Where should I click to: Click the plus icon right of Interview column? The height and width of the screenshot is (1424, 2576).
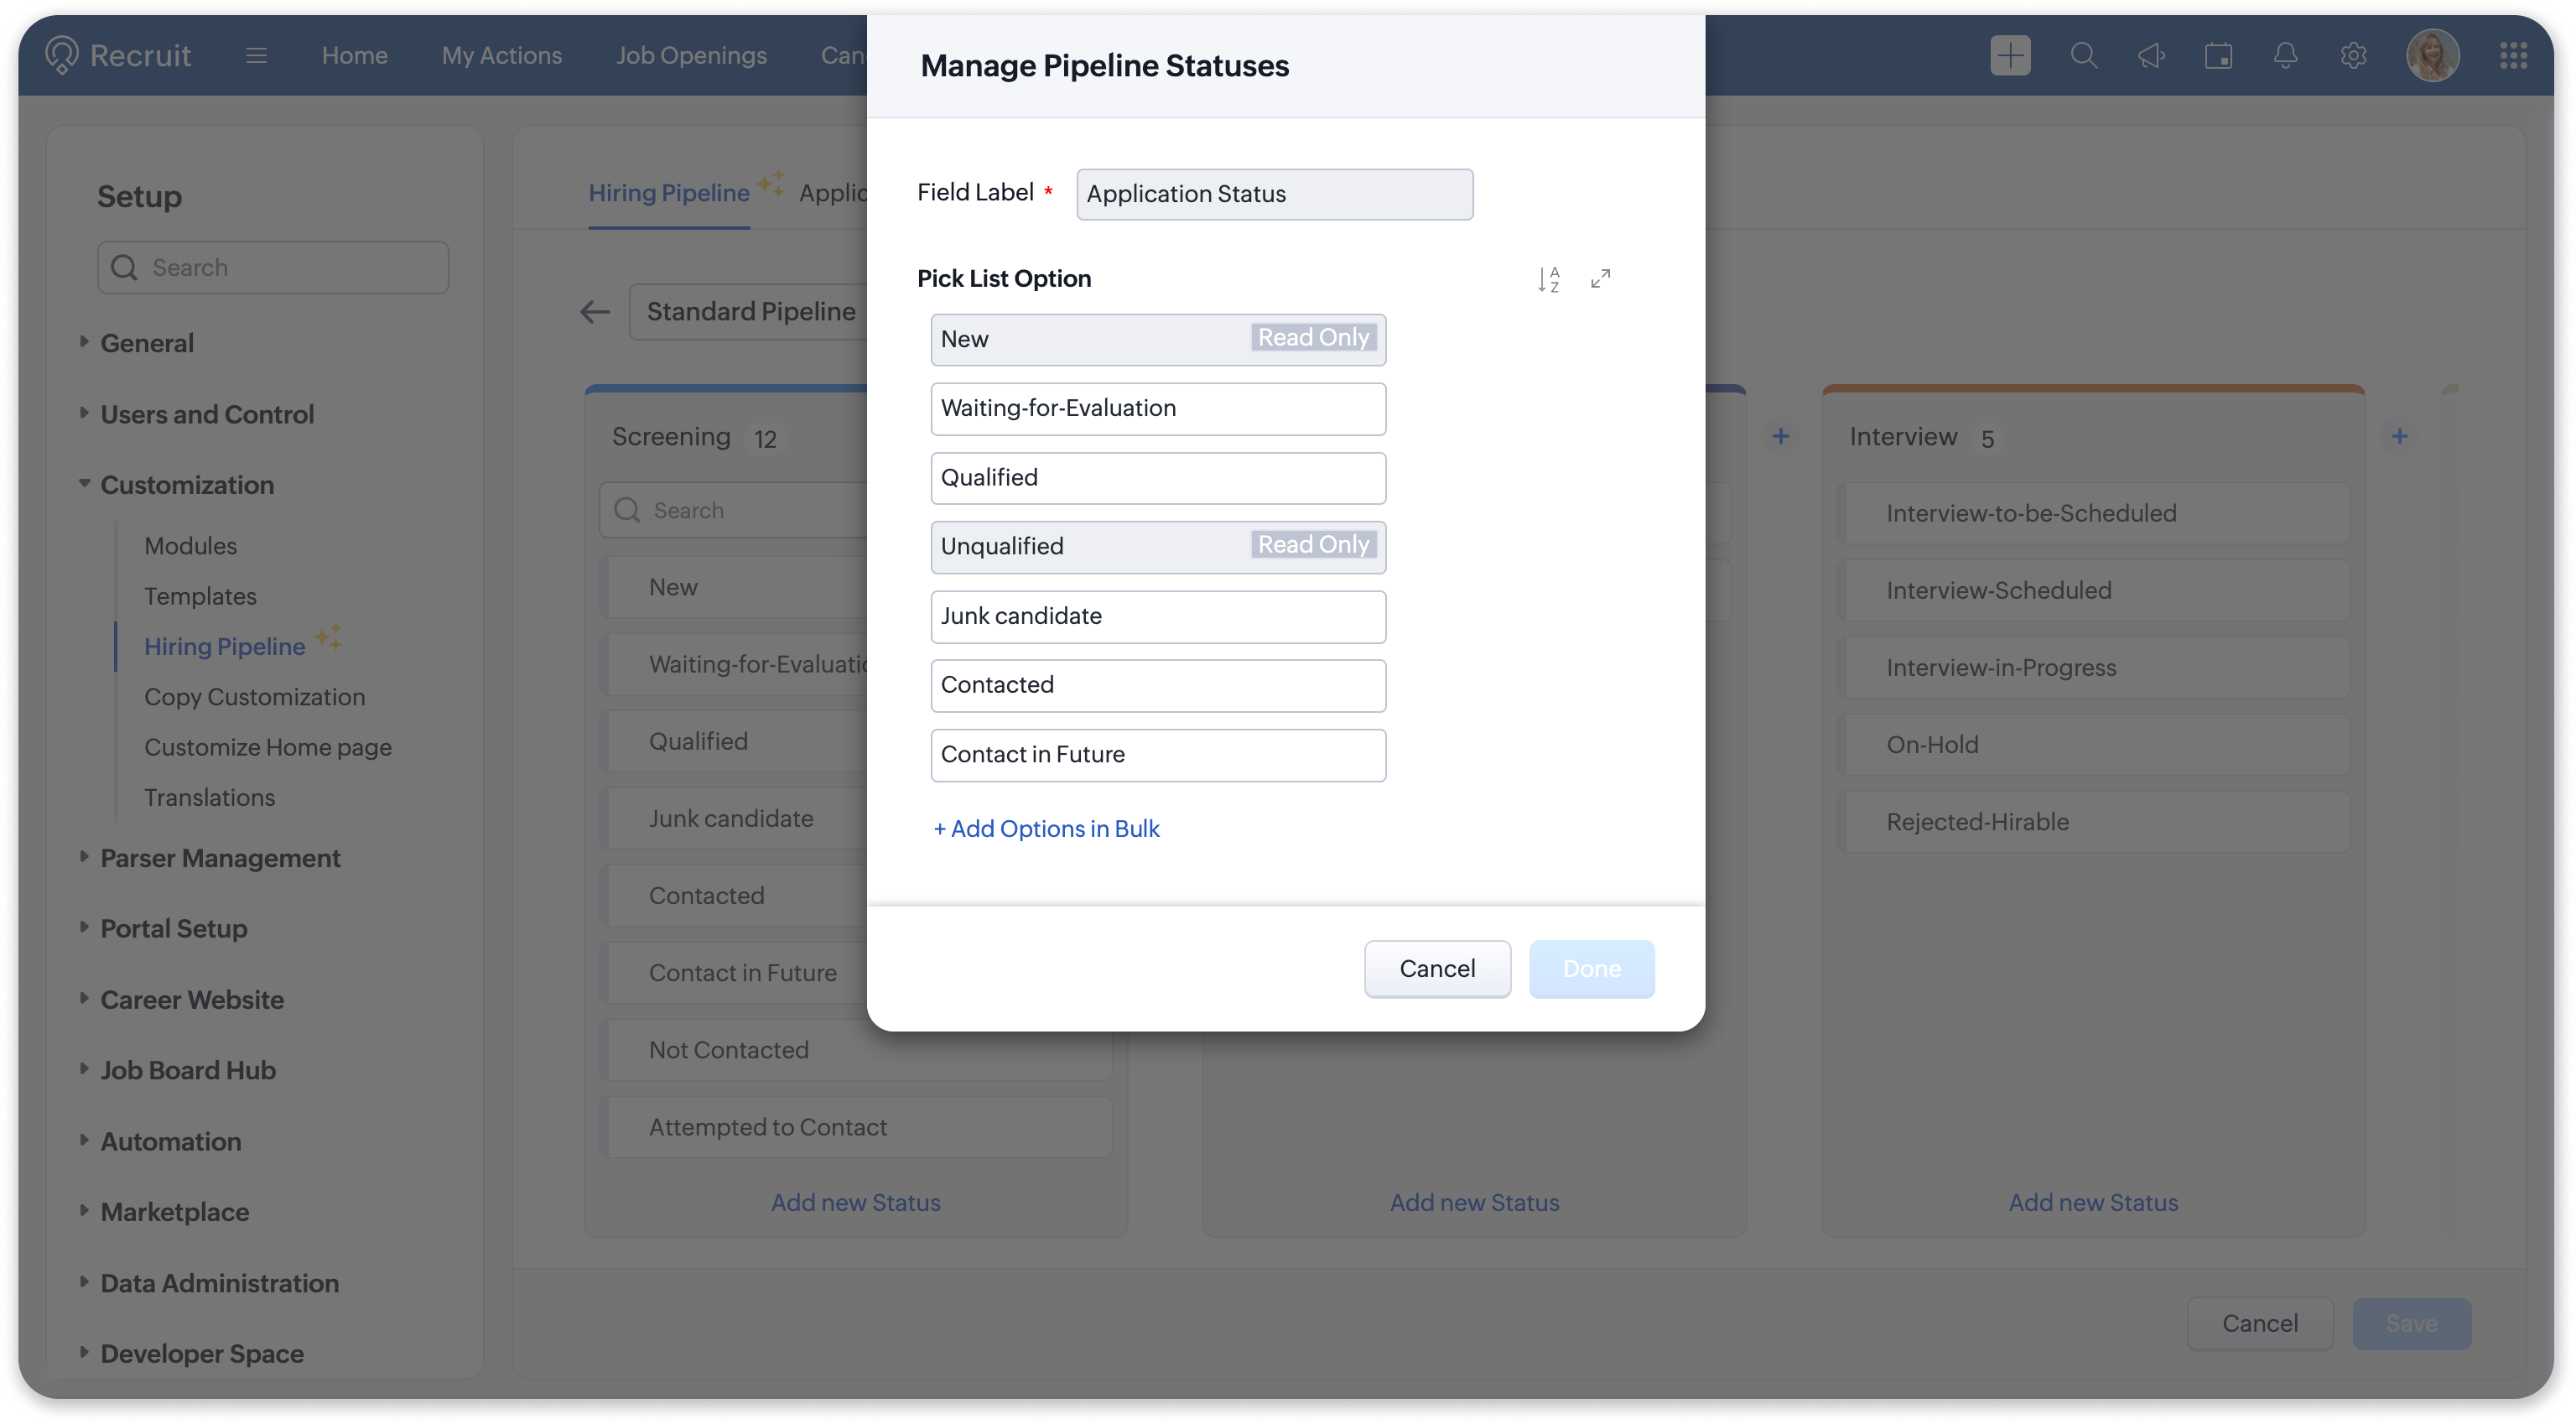(x=2399, y=436)
